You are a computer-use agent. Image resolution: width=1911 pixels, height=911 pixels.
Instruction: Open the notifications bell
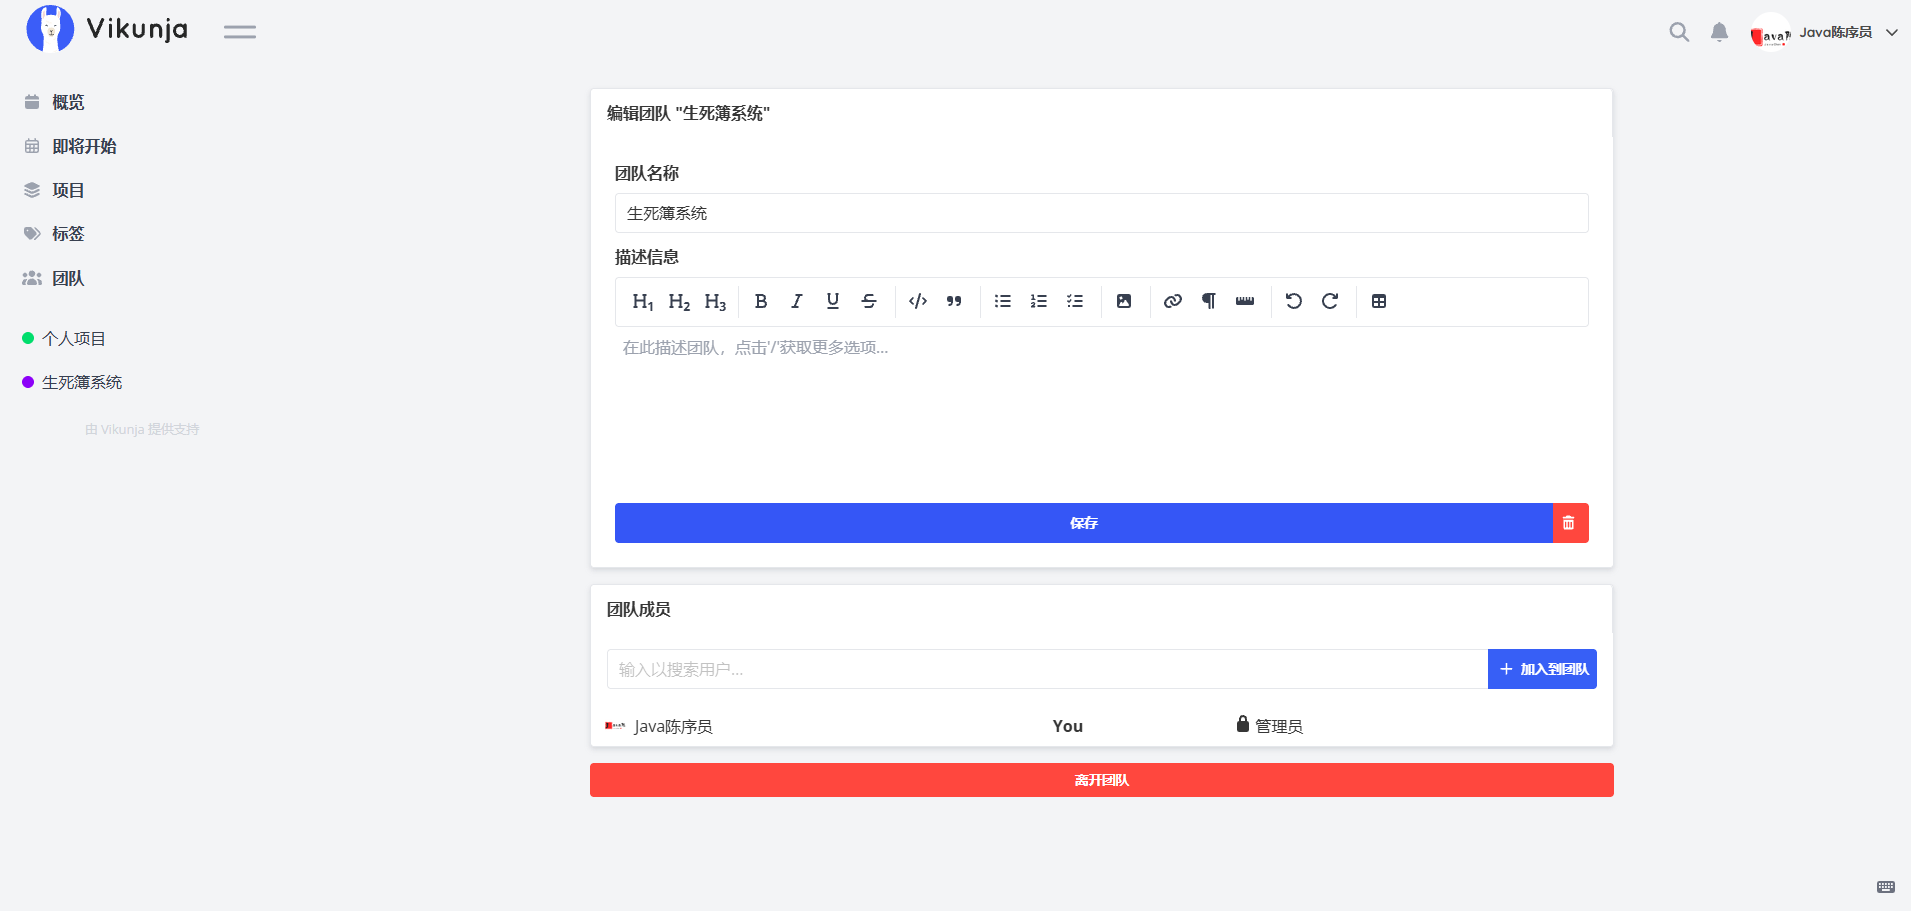click(x=1719, y=32)
